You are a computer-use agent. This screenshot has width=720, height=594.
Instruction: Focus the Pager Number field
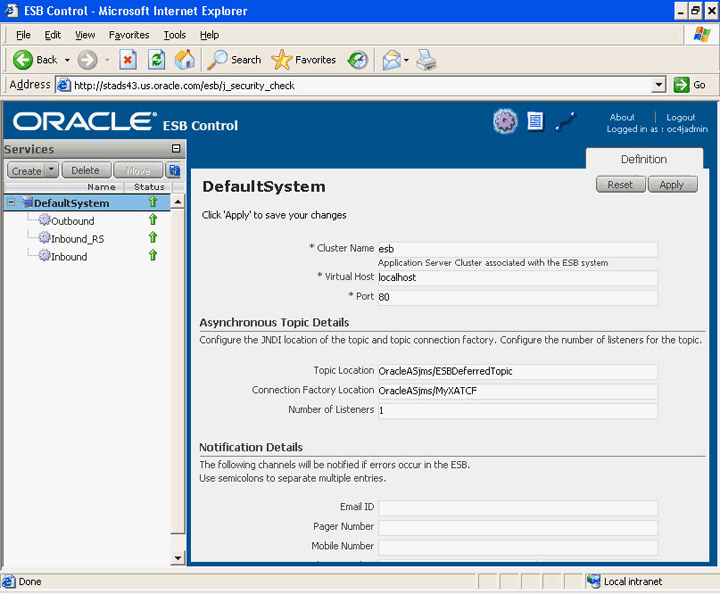518,527
